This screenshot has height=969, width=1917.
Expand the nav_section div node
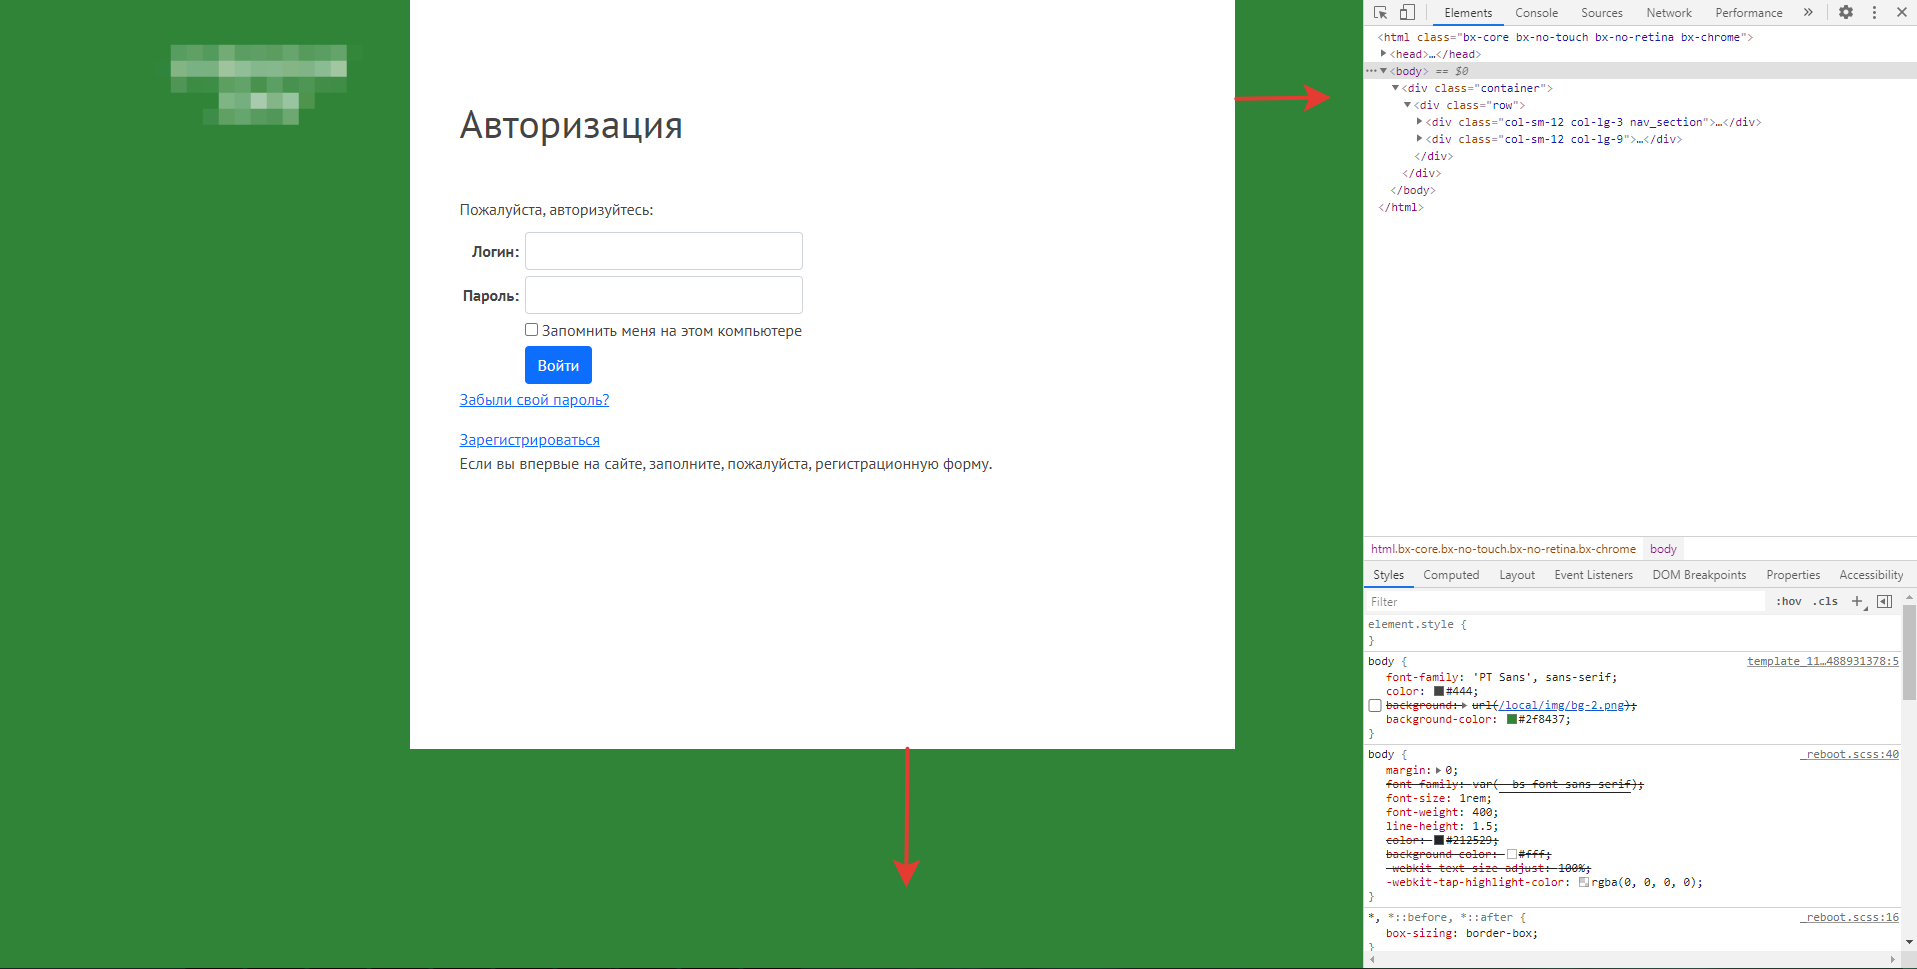pos(1419,122)
